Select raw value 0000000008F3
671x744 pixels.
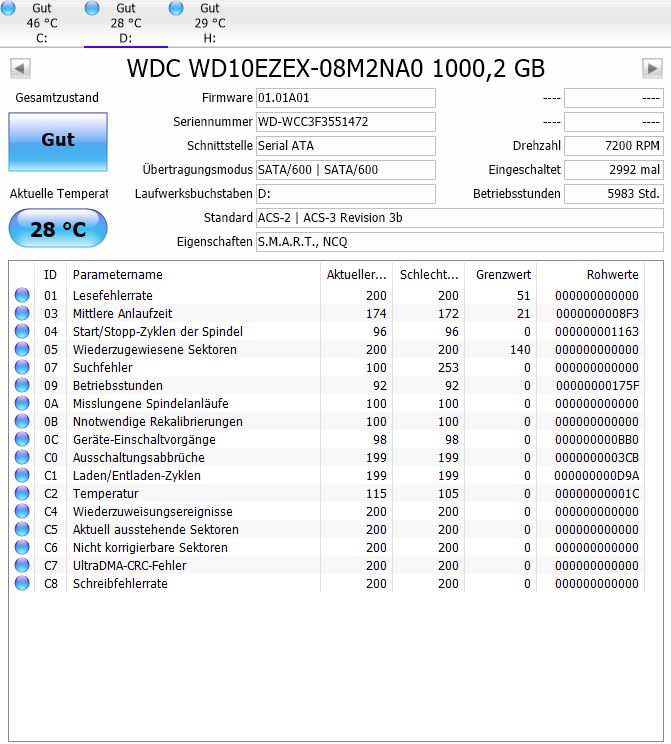click(x=597, y=314)
